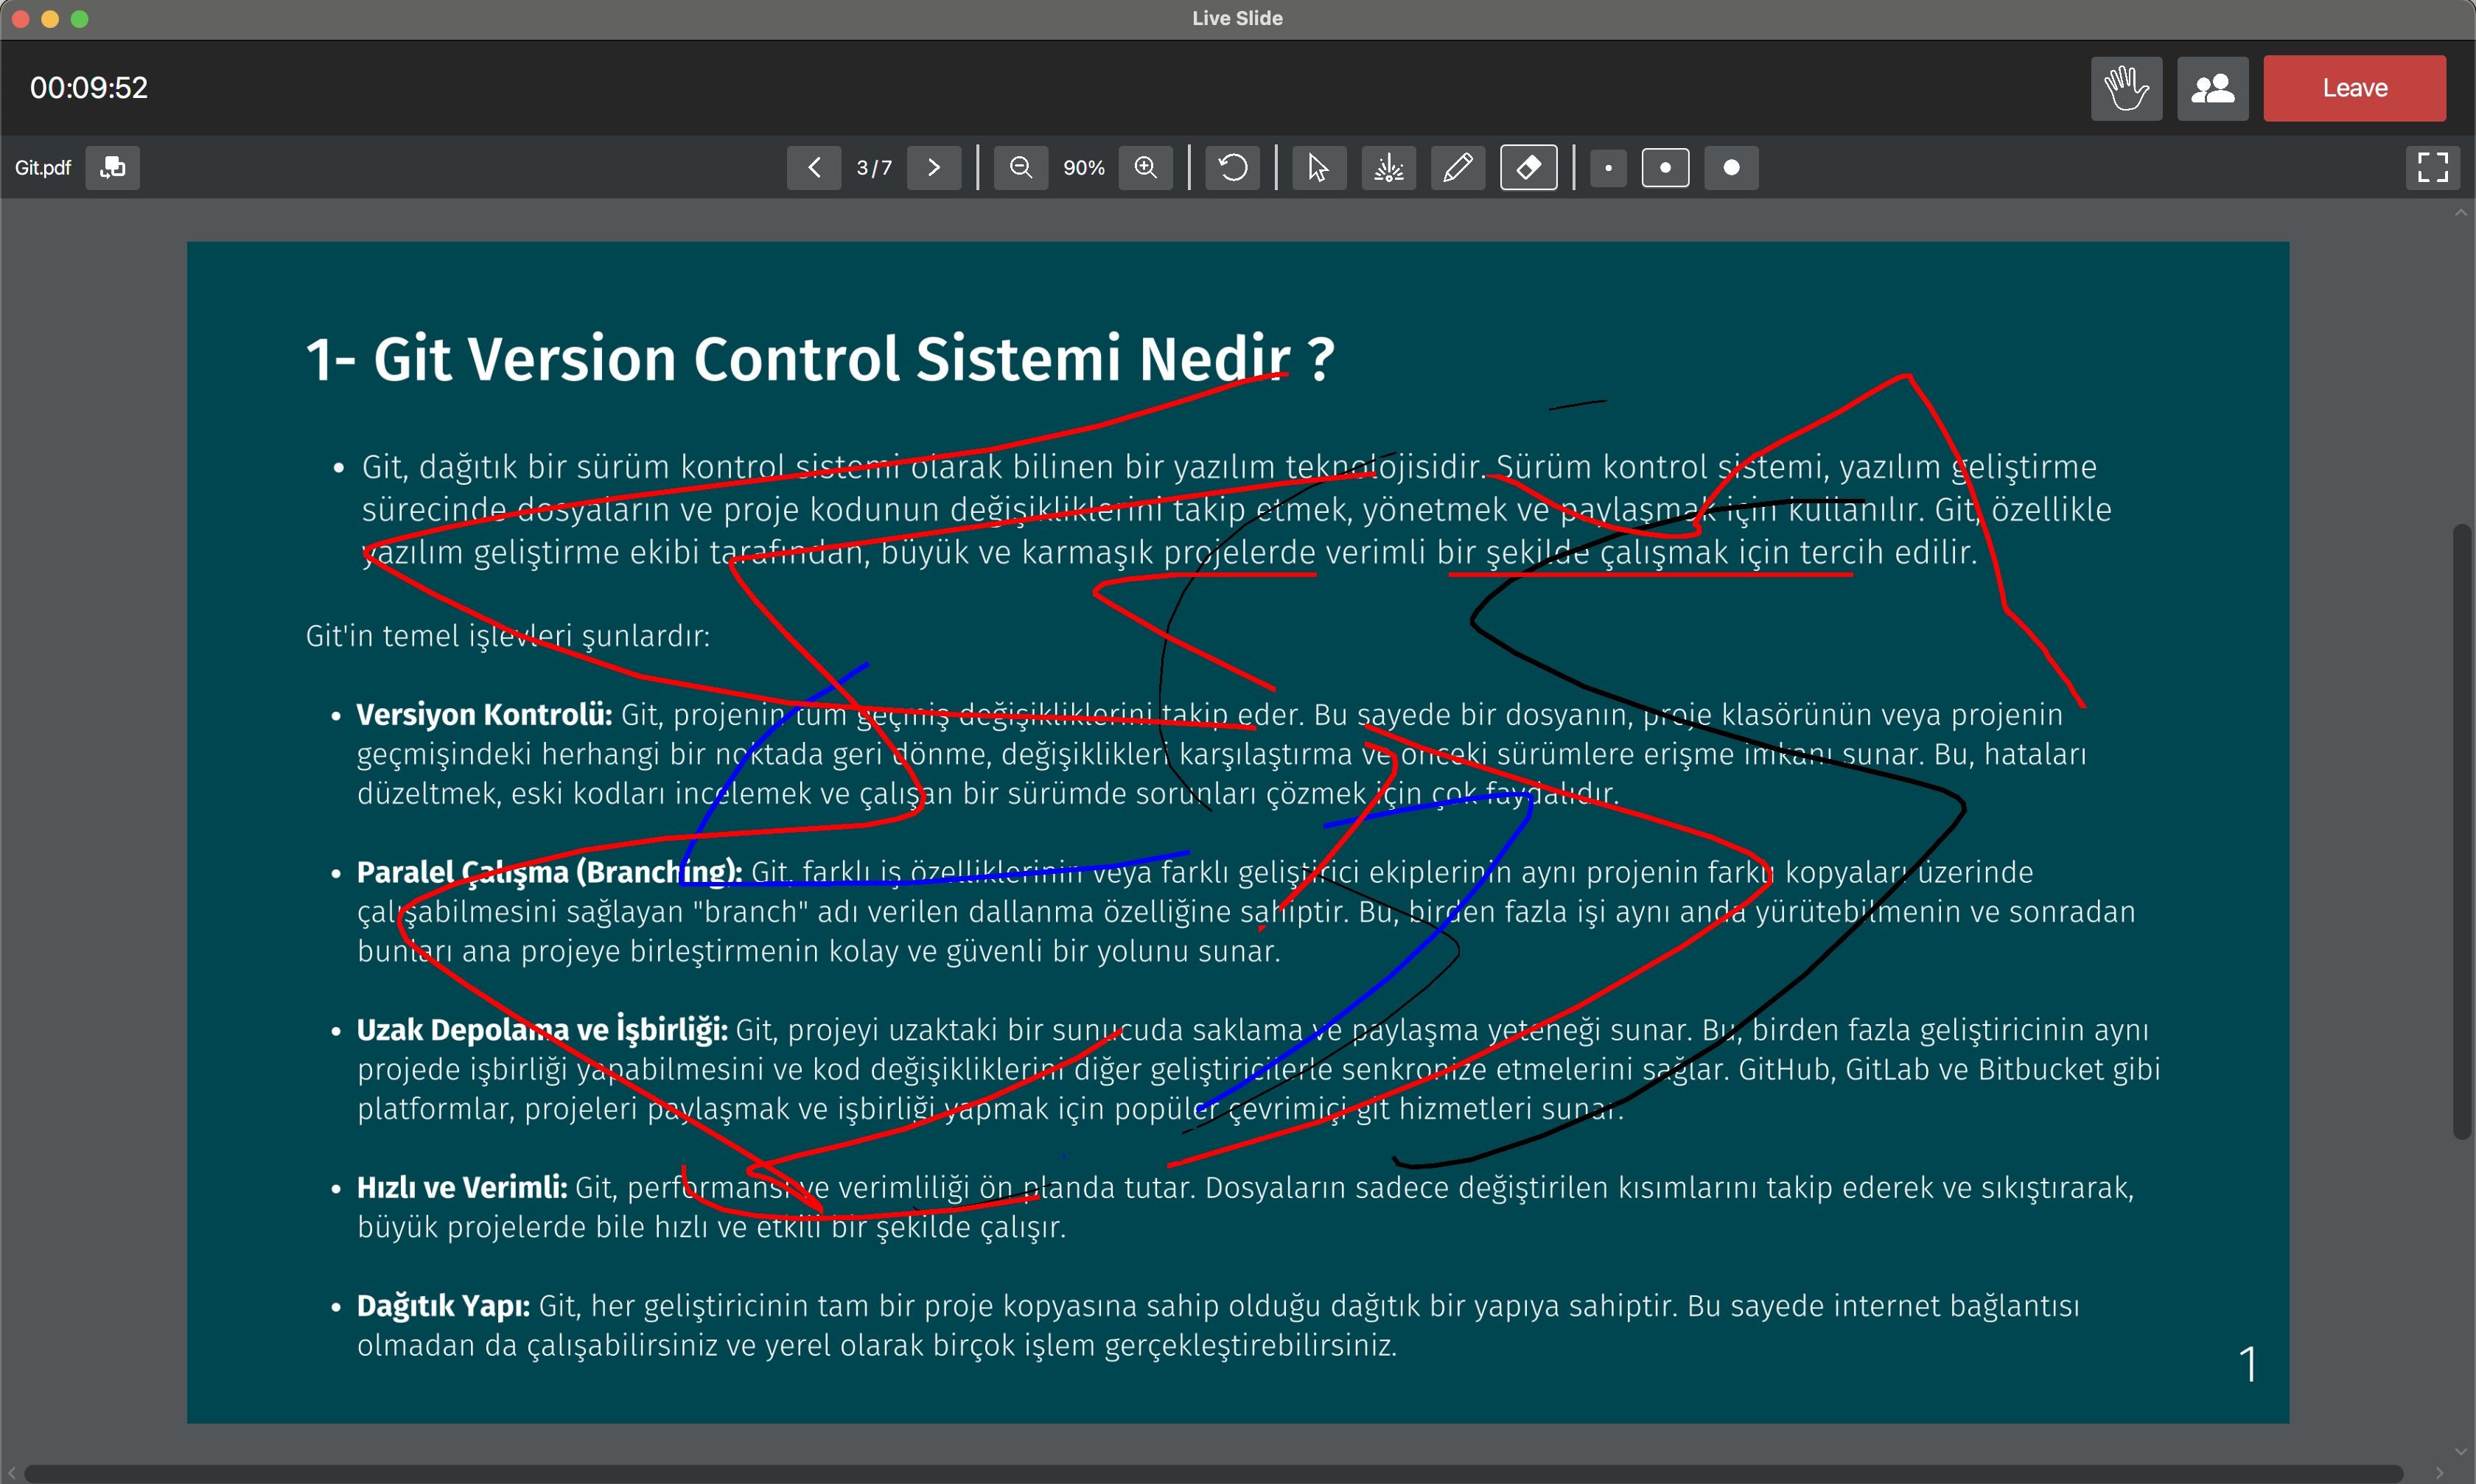This screenshot has width=2476, height=1484.
Task: Click the Git.pdf file name
Action: (x=43, y=167)
